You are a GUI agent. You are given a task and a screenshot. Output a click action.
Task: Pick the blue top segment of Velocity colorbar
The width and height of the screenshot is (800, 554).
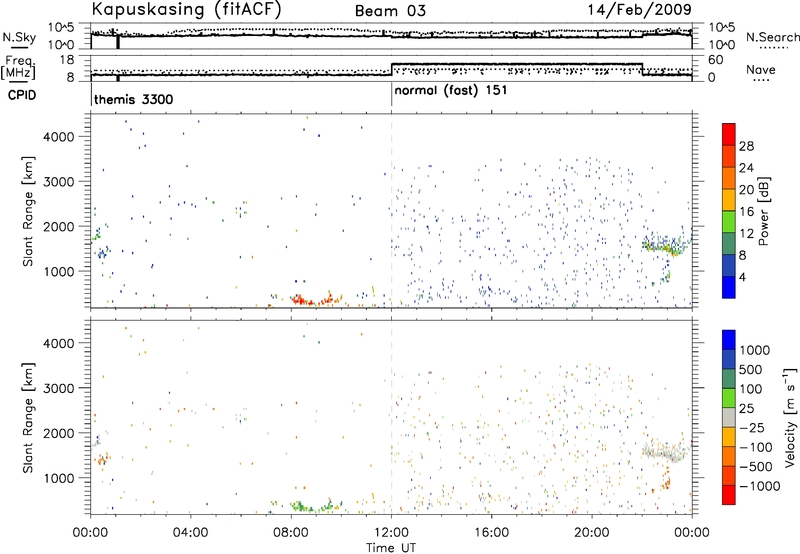729,340
